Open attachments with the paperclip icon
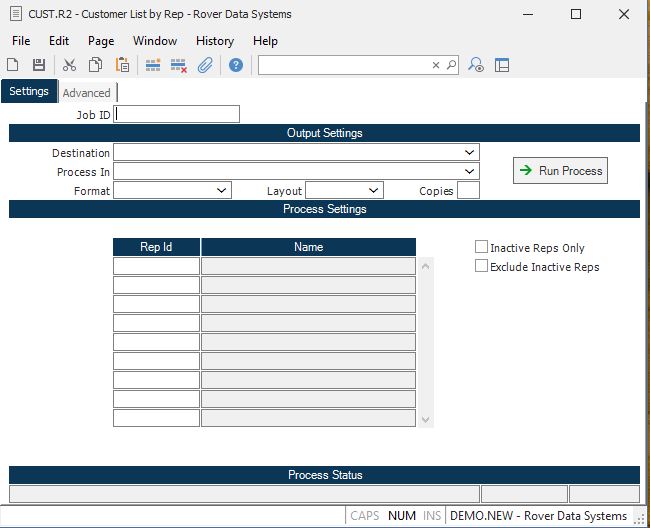 (205, 65)
